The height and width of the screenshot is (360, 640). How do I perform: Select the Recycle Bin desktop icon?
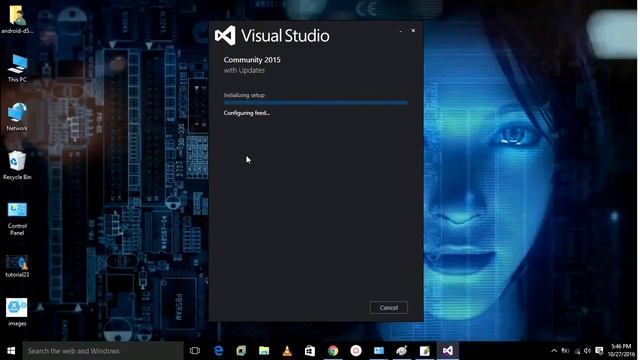pos(17,166)
